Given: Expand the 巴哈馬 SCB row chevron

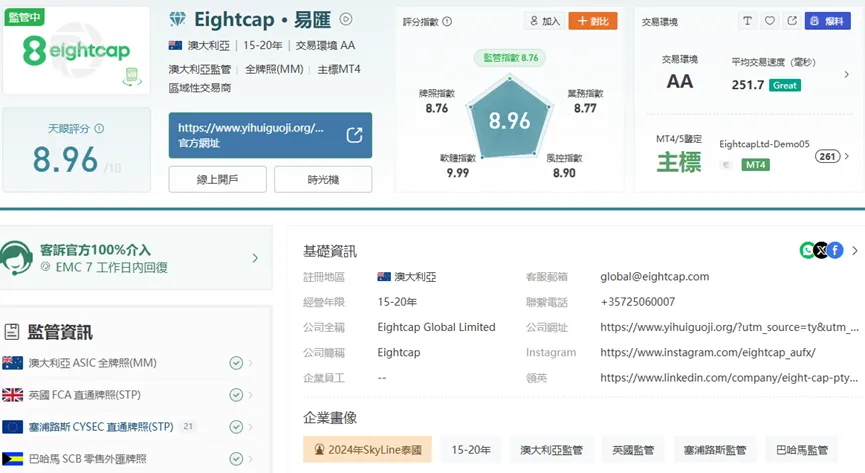Looking at the screenshot, I should coord(251,459).
